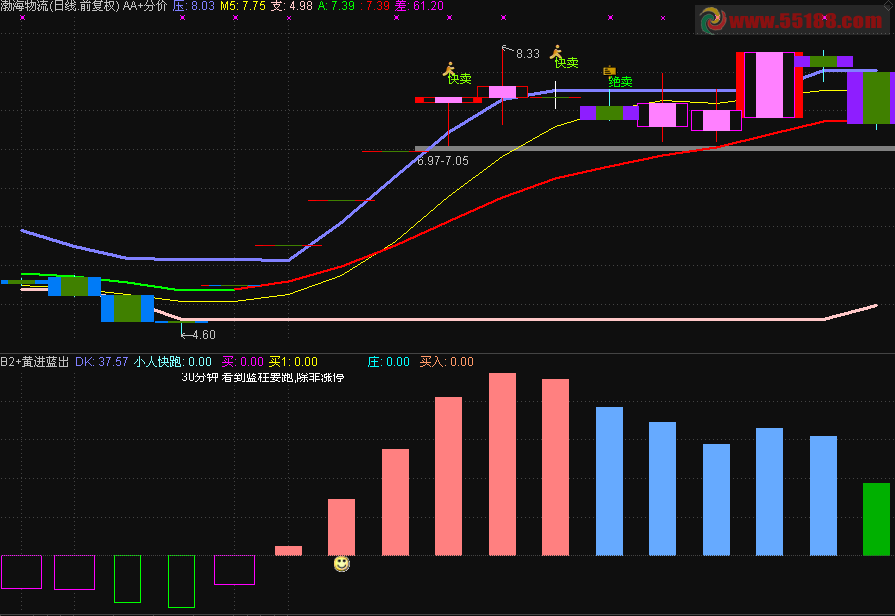Click the large red-bordered magenta candlestick

(769, 85)
